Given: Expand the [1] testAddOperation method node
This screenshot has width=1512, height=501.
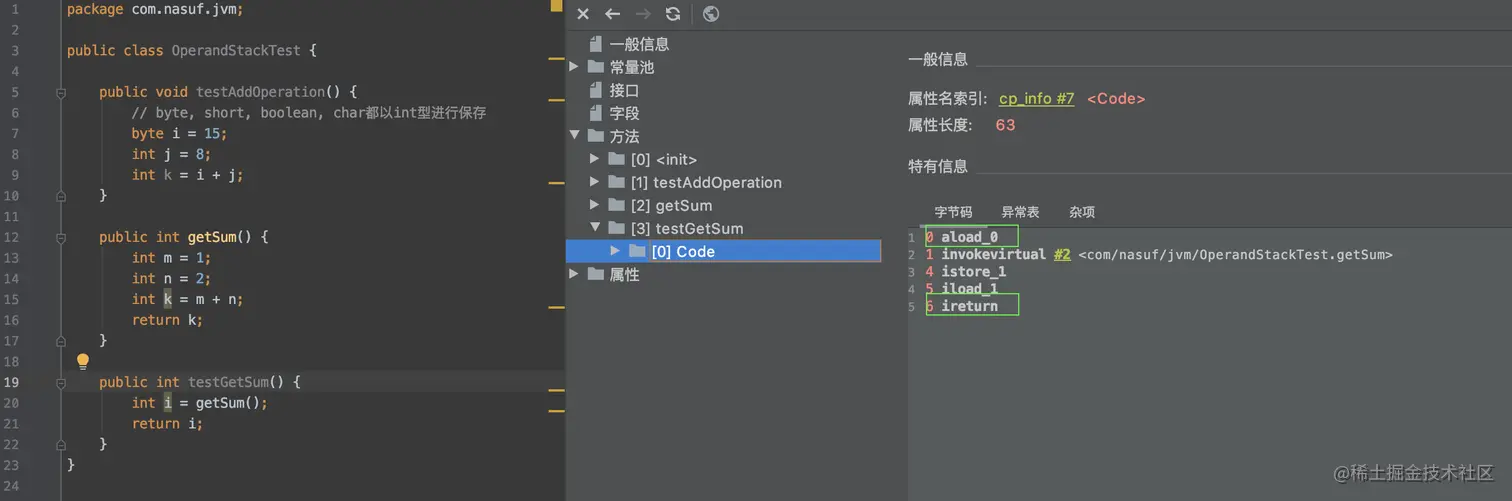Looking at the screenshot, I should 595,182.
